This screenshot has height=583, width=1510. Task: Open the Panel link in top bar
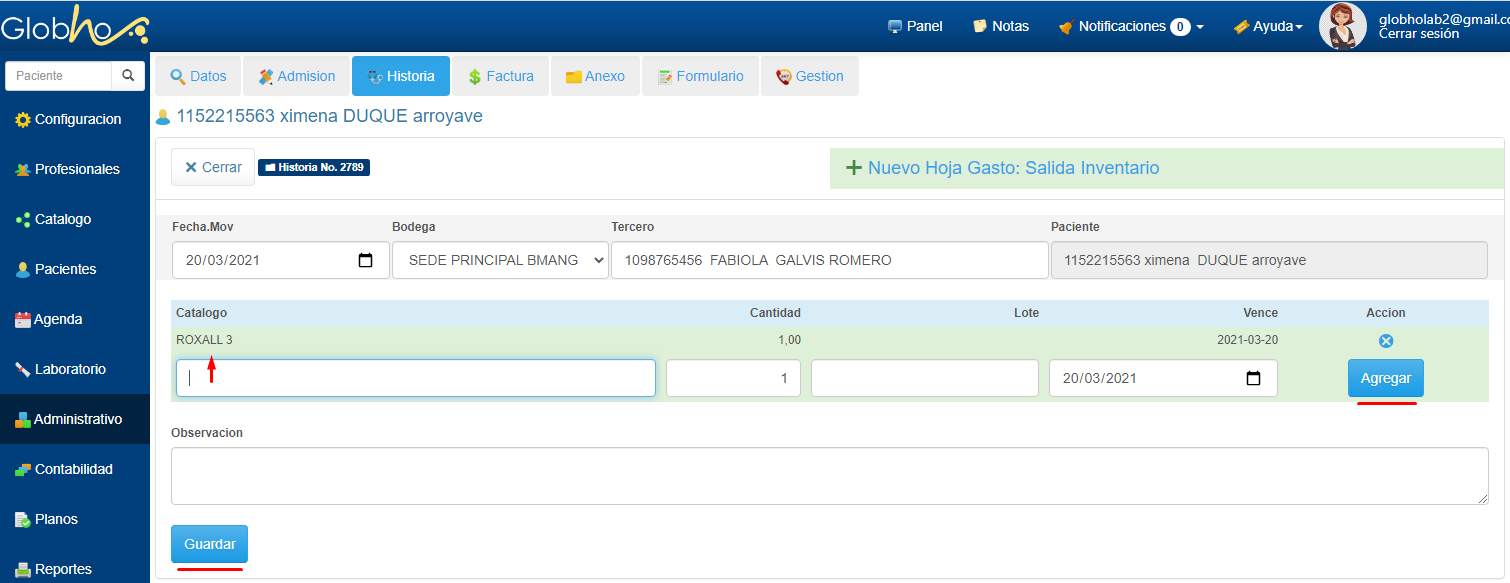915,26
